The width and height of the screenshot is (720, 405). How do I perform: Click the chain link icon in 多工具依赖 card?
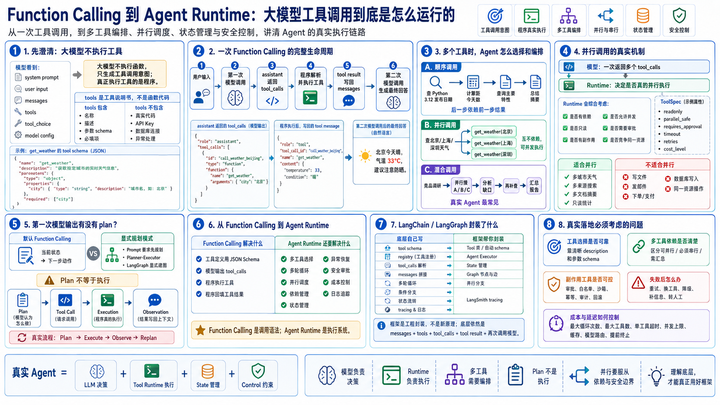(638, 247)
